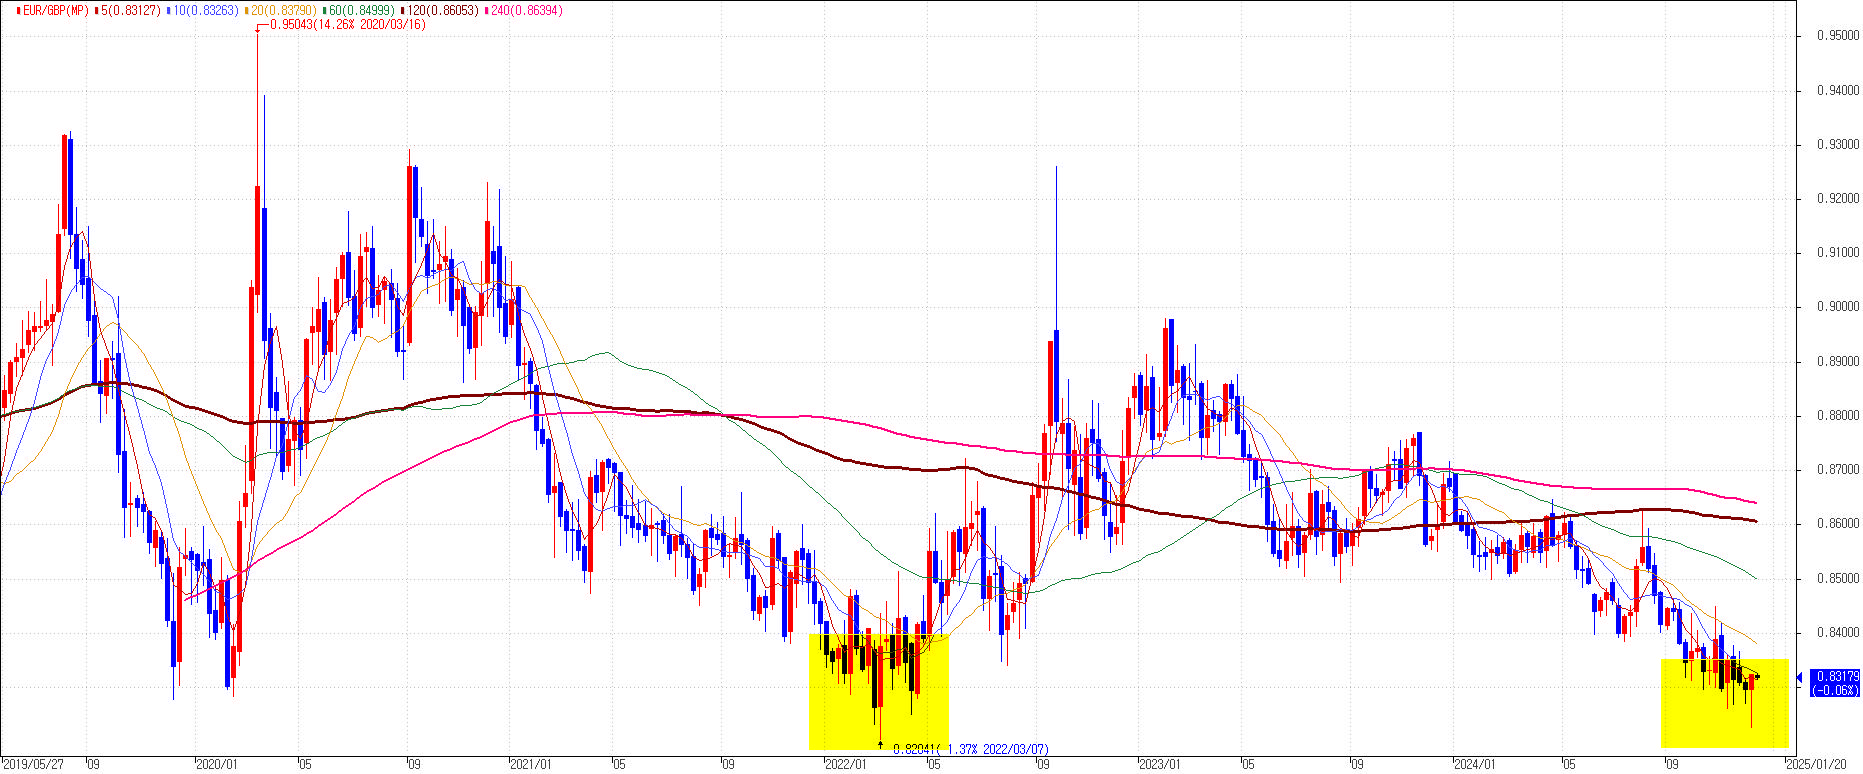Screen dimensions: 1863x774
Task: Click the blue arrow pointer beside current price
Action: click(x=1800, y=678)
